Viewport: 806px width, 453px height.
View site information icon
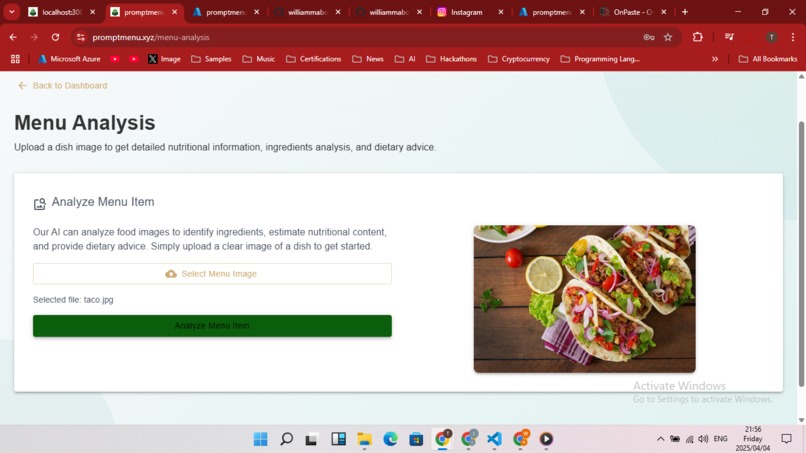tap(81, 37)
